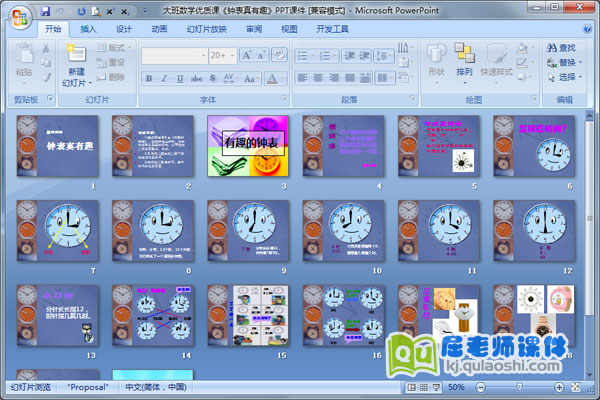Open the Insert (插入) tab
The width and height of the screenshot is (600, 400).
pyautogui.click(x=89, y=30)
